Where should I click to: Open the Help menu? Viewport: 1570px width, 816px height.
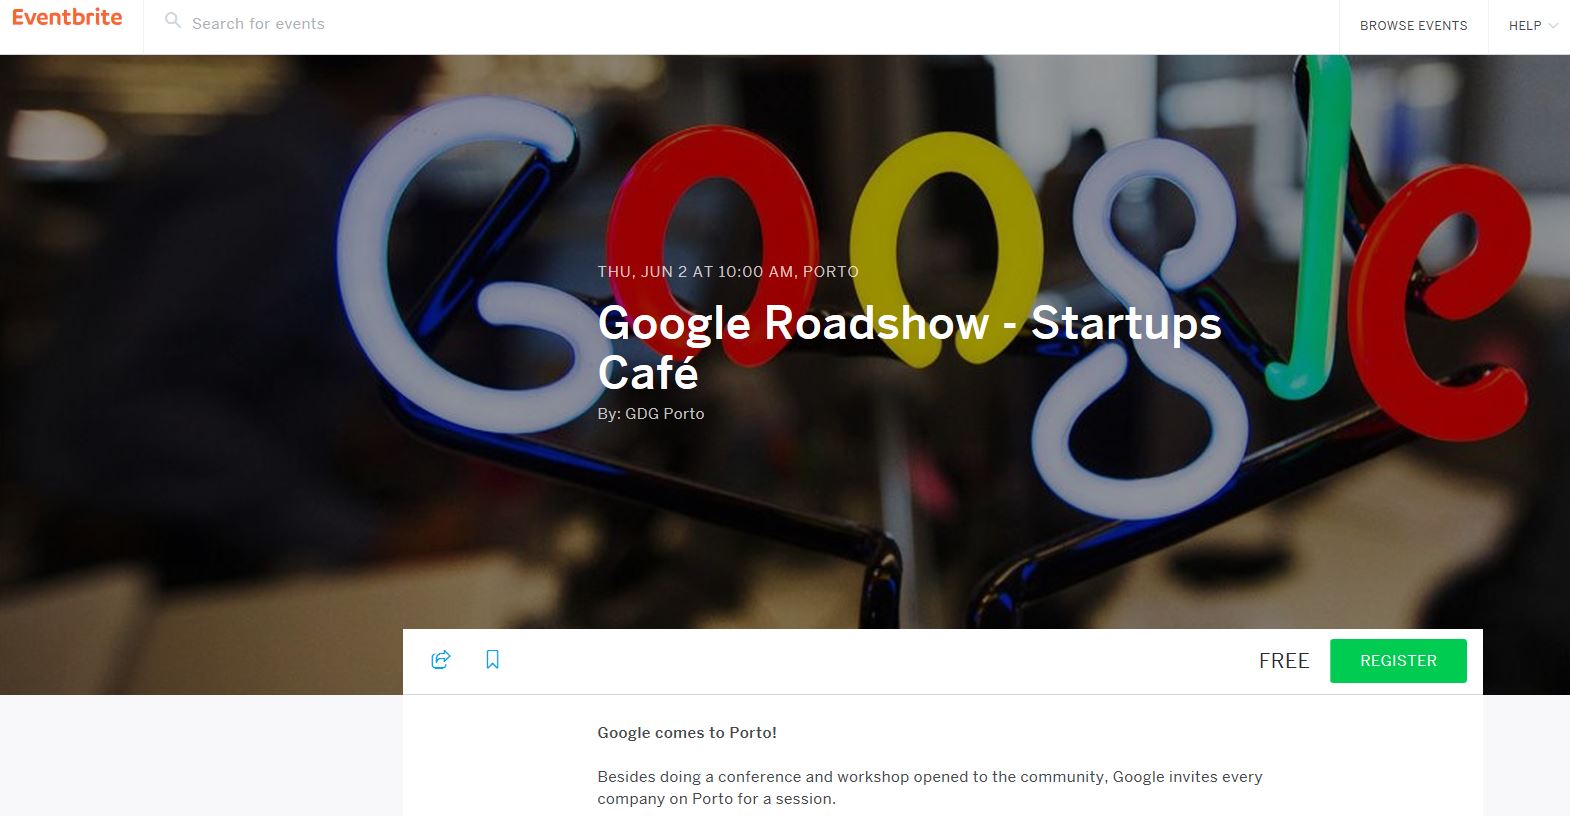(x=1524, y=26)
